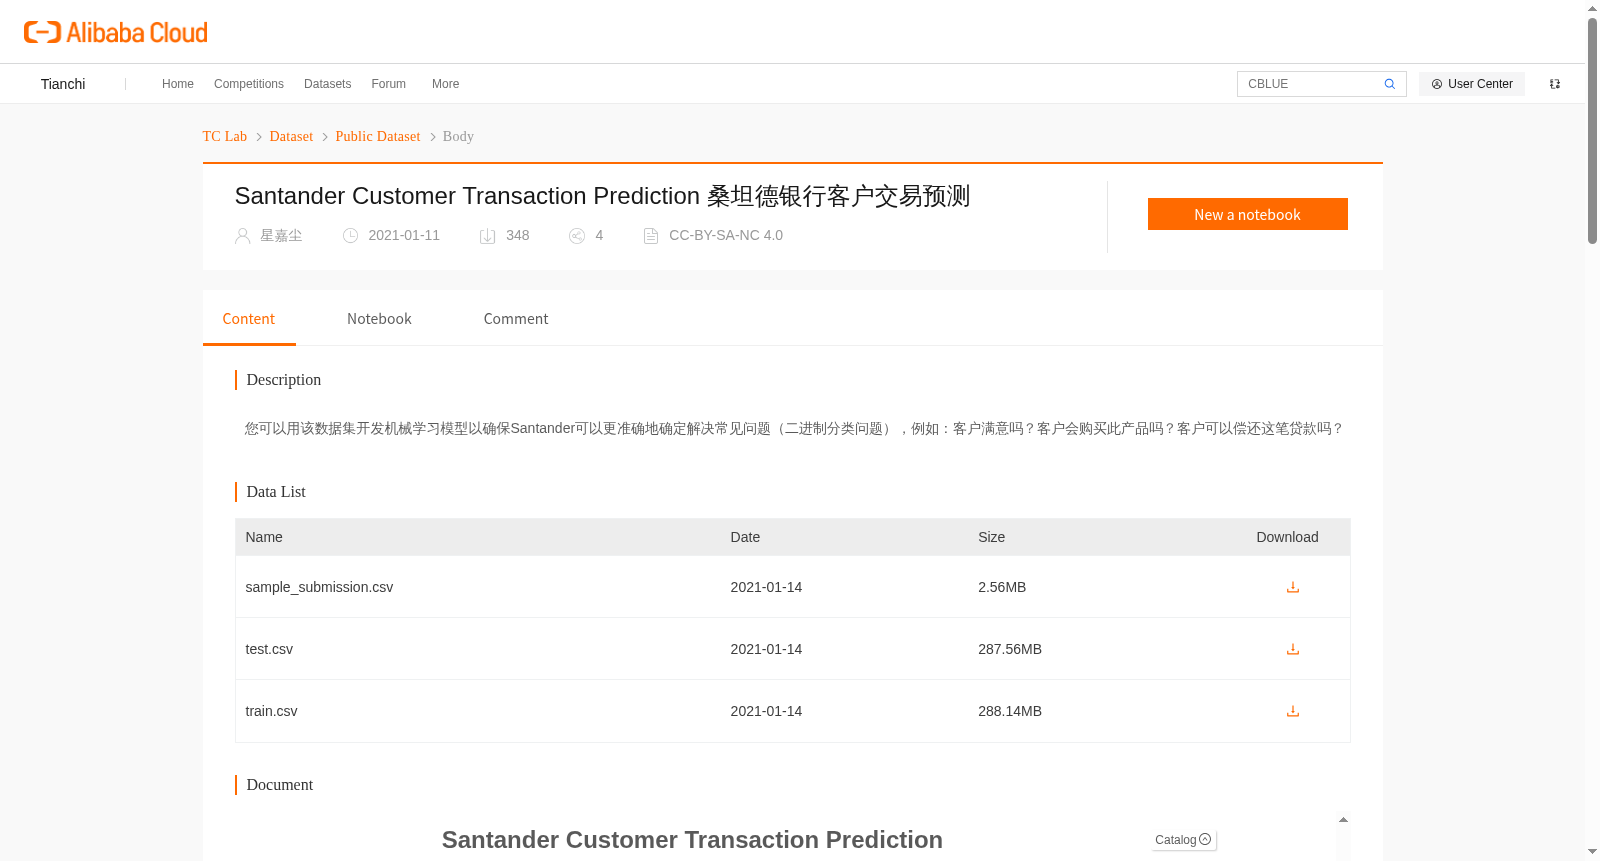Click the search magnifier icon
Image resolution: width=1600 pixels, height=861 pixels.
1390,84
